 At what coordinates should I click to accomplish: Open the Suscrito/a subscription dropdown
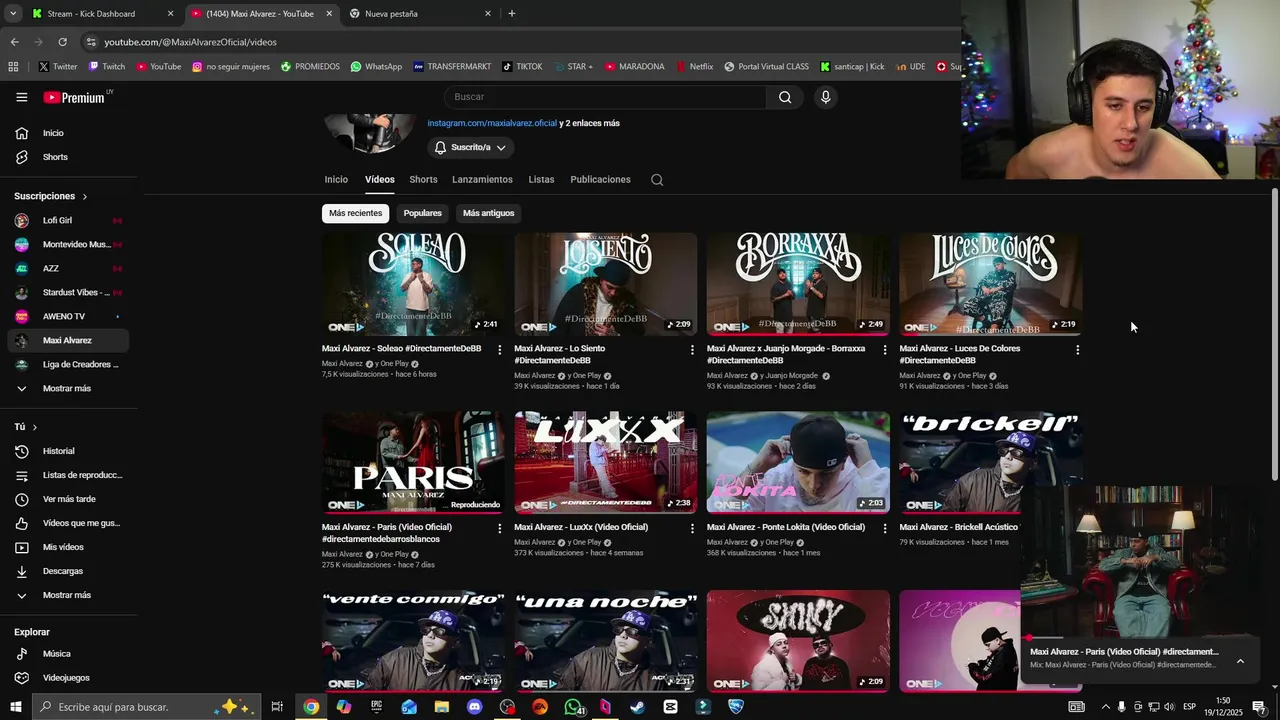[x=471, y=147]
